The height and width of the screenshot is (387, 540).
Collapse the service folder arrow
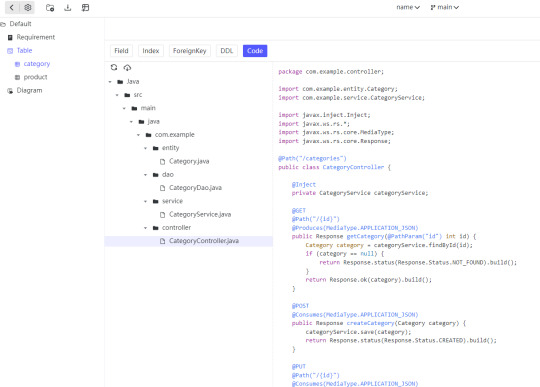(145, 201)
